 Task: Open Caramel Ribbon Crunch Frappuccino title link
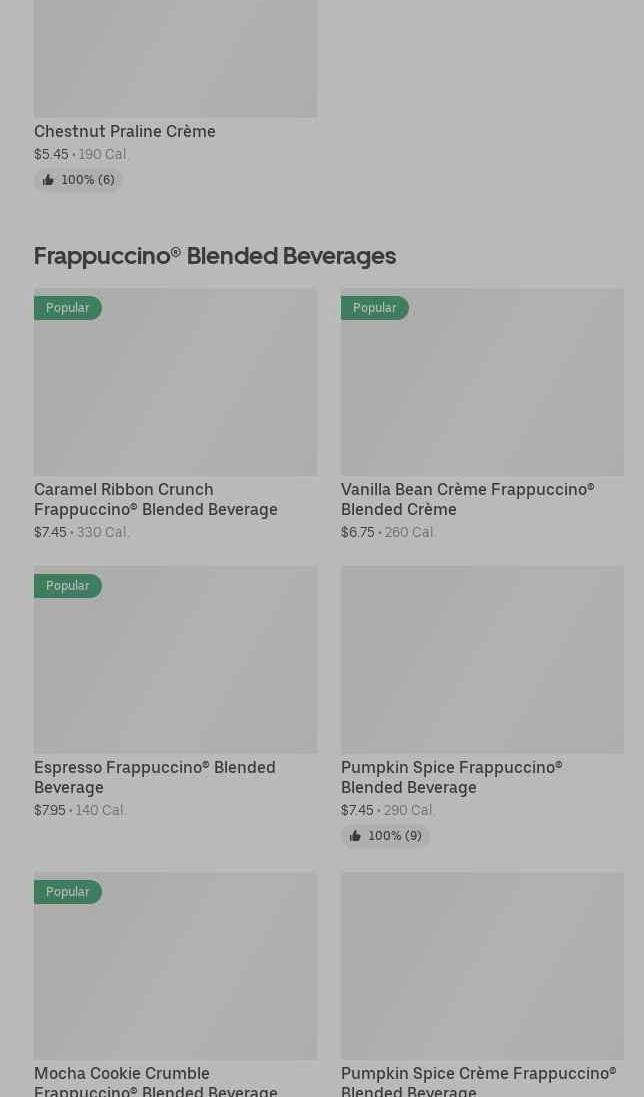pyautogui.click(x=156, y=499)
